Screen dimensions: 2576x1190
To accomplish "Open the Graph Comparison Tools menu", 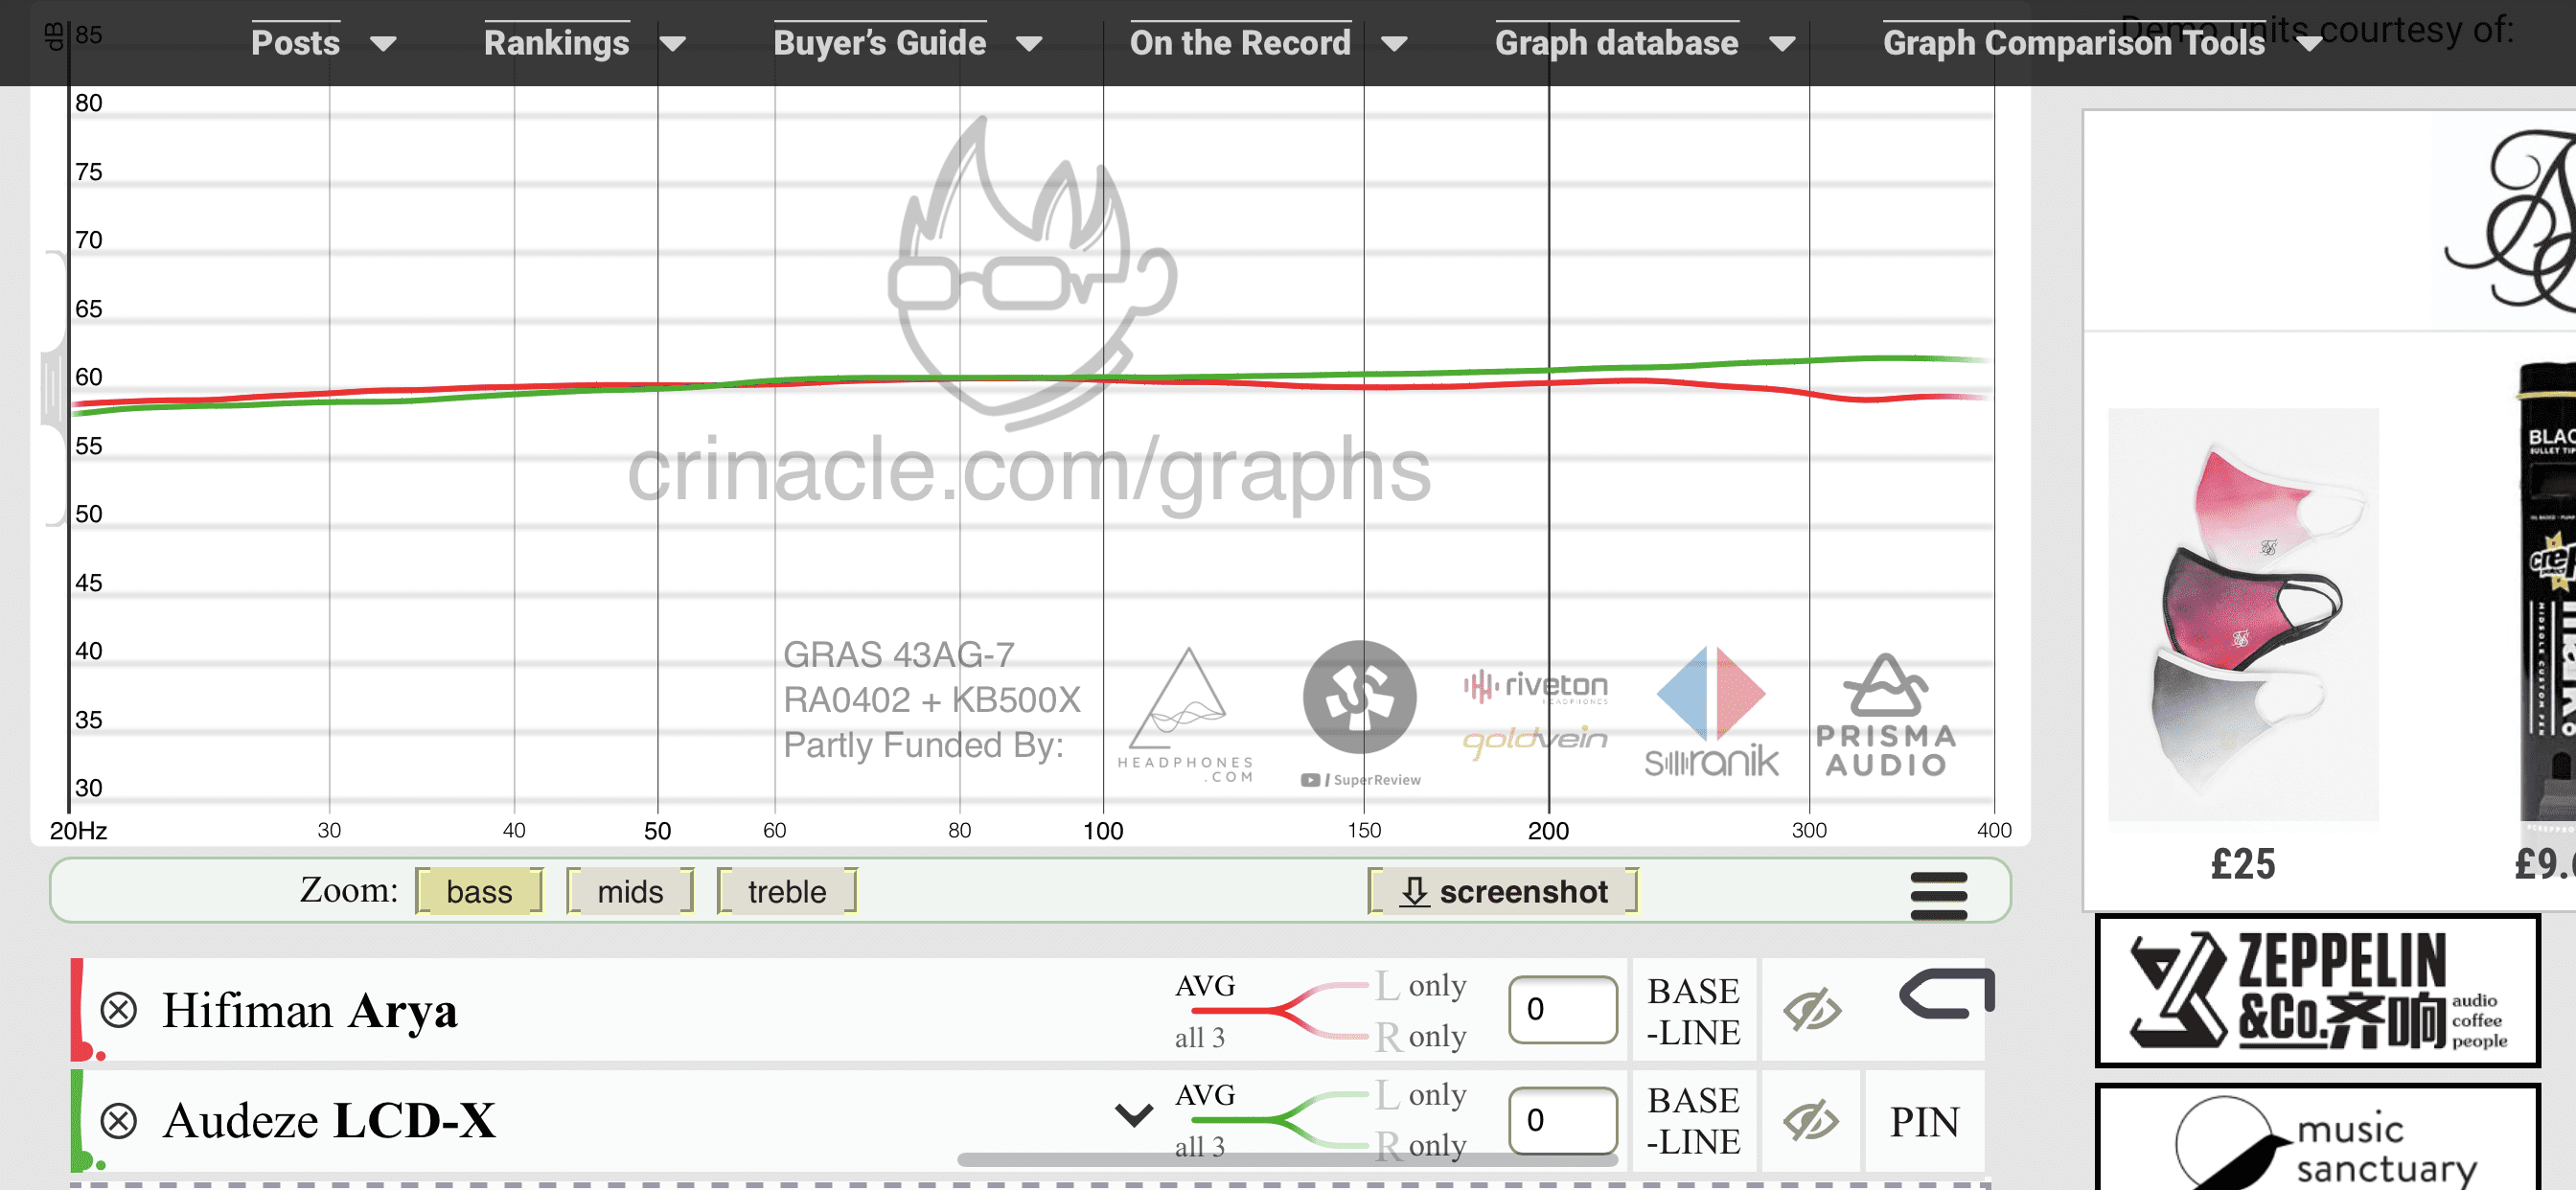I will coord(2073,43).
